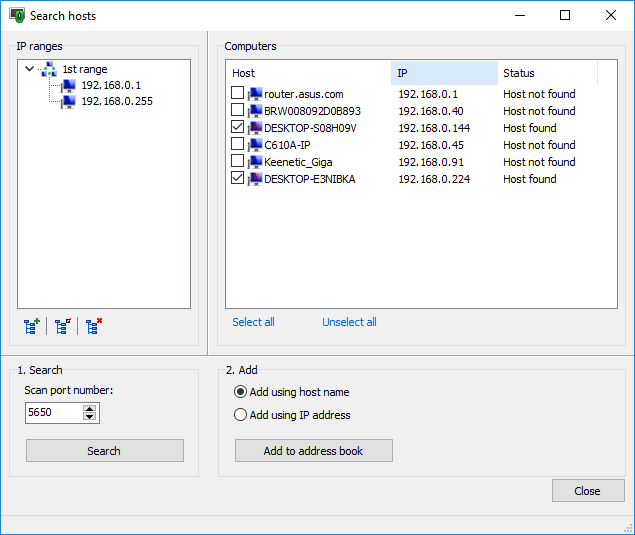Click the edit IP range icon
The height and width of the screenshot is (535, 635).
[63, 325]
